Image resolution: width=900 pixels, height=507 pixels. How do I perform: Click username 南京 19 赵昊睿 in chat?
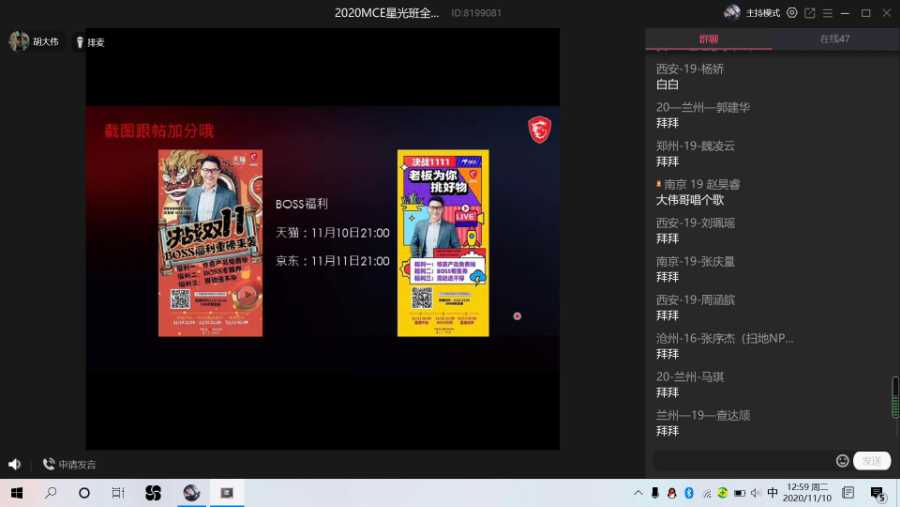pos(702,184)
